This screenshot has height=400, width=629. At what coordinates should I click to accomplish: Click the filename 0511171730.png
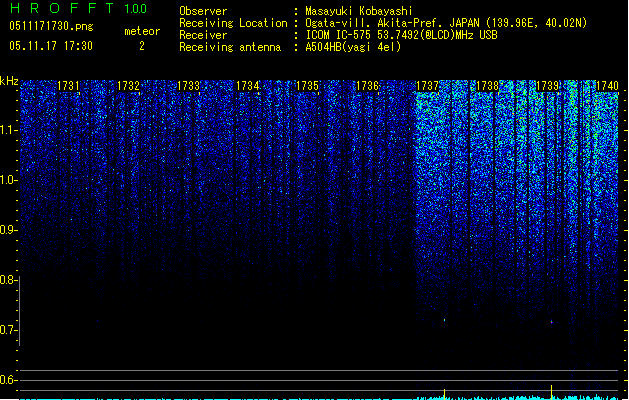pyautogui.click(x=51, y=26)
